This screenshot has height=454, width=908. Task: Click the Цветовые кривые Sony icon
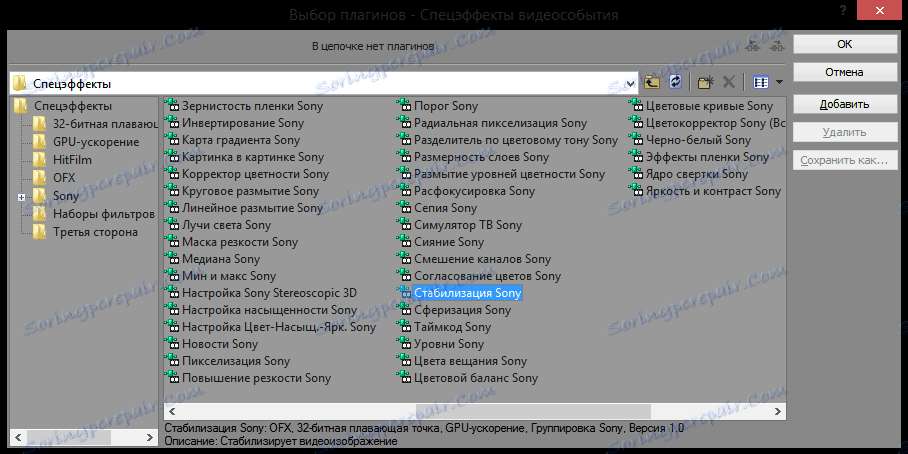[636, 105]
